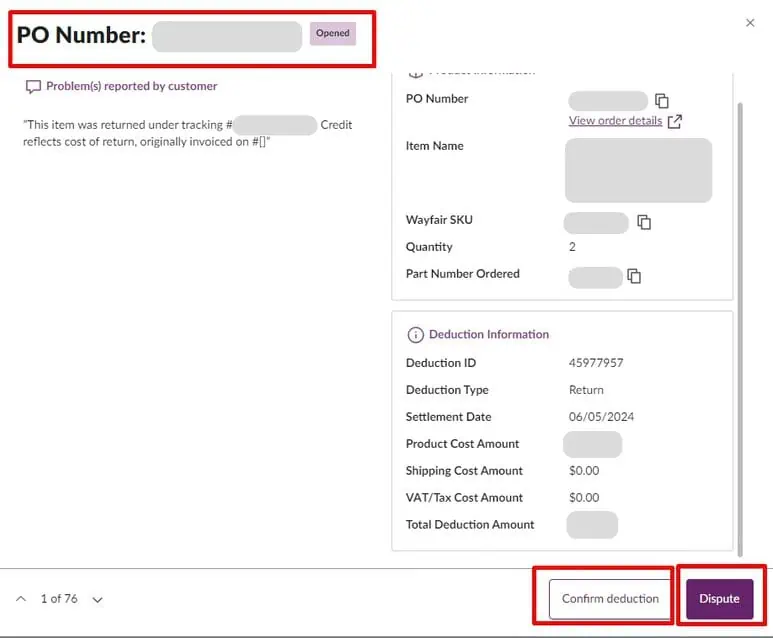Viewport: 773px width, 638px height.
Task: Click the Product Cost Amount label
Action: click(x=462, y=444)
